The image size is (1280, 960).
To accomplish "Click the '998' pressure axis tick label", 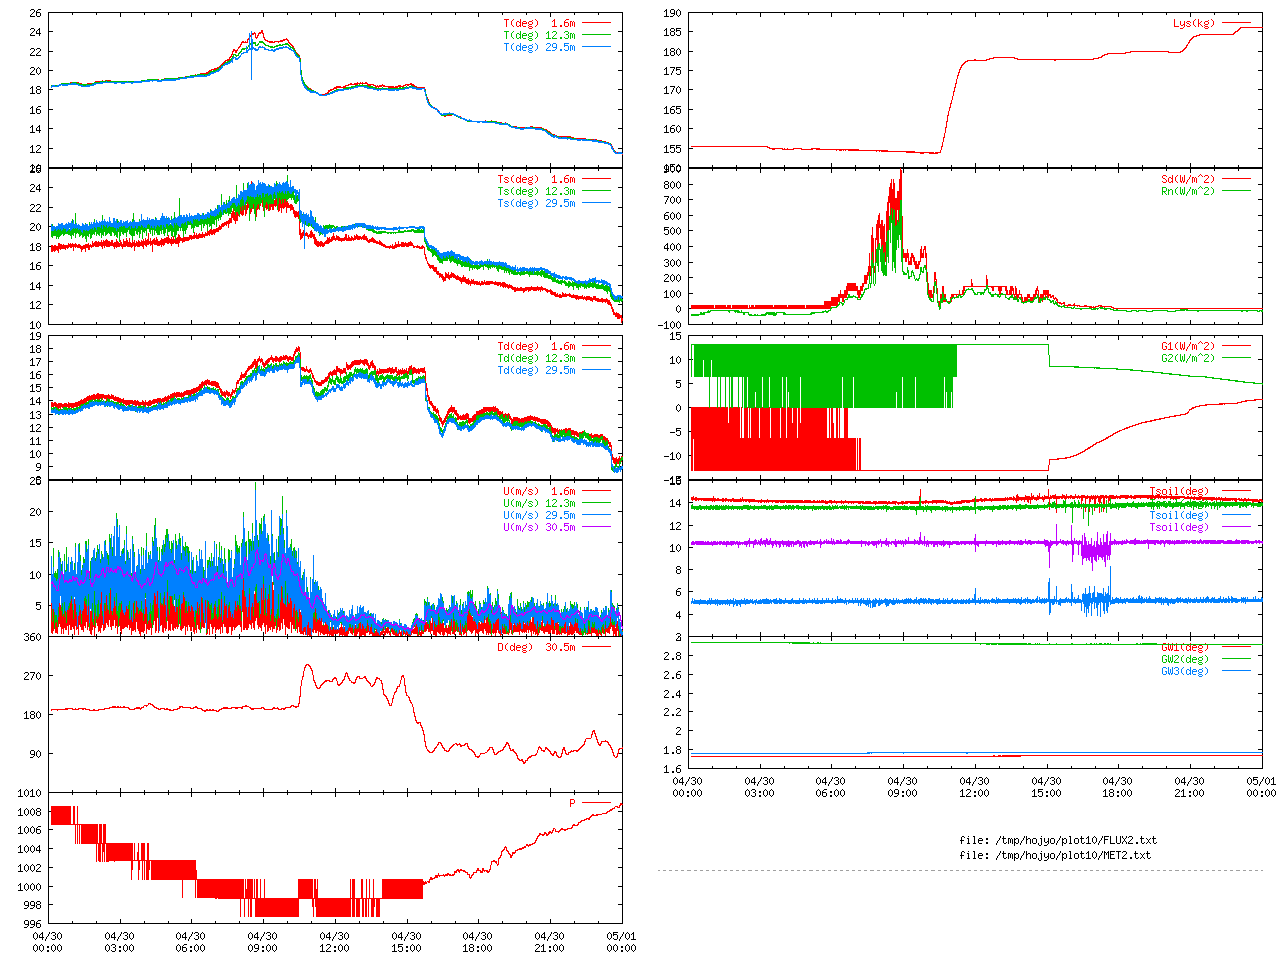I will [x=33, y=905].
